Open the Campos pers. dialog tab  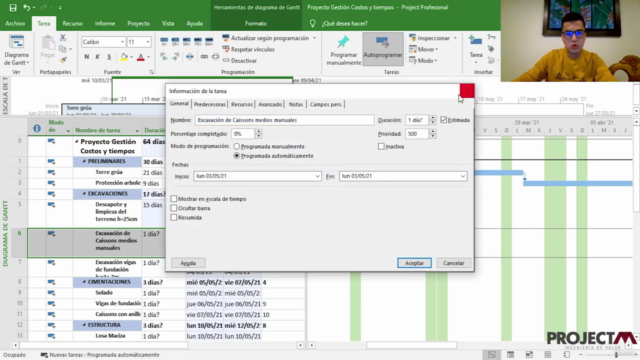326,104
